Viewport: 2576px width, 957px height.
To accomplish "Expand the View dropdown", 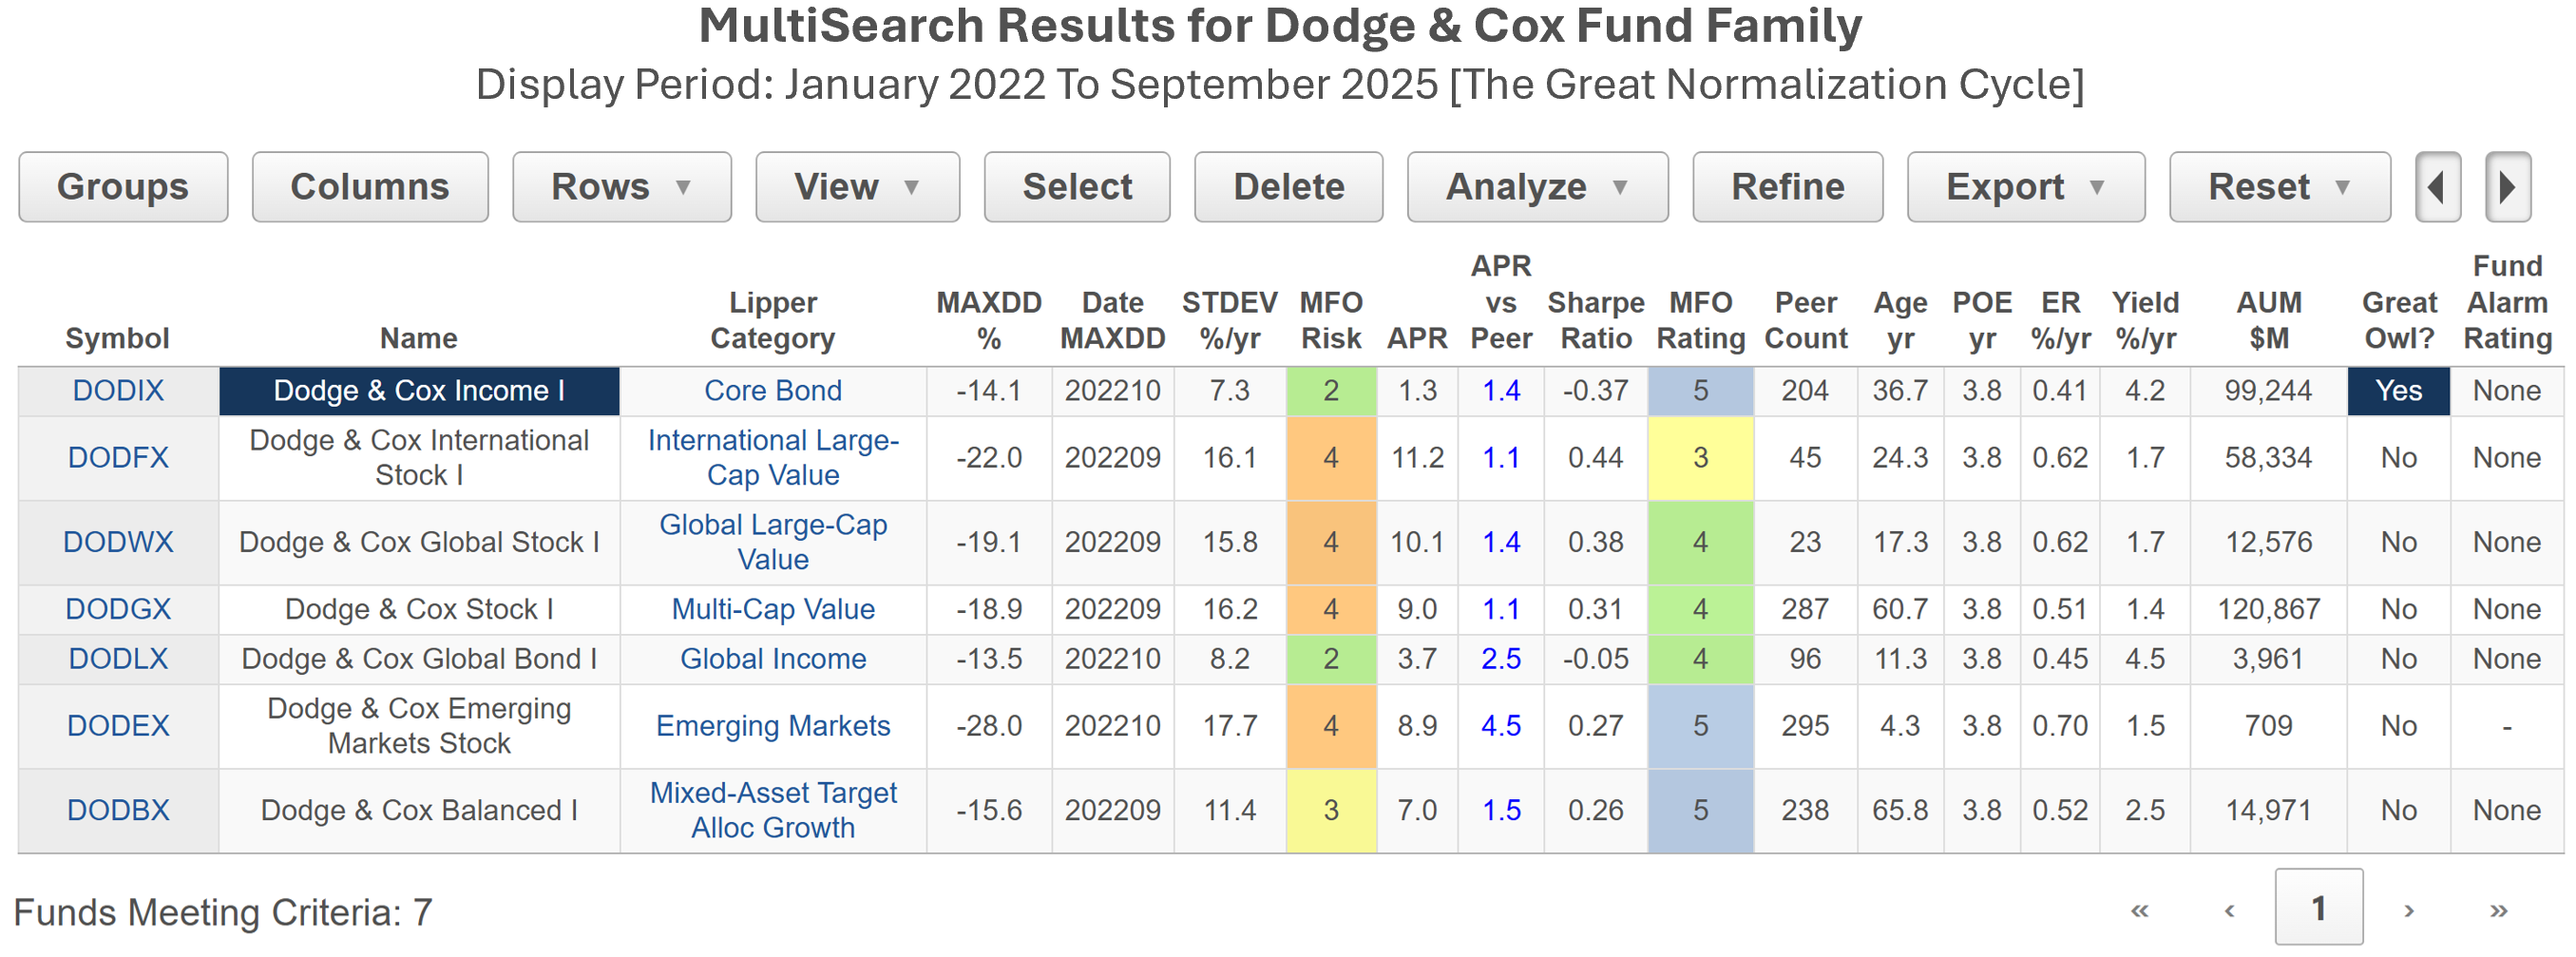I will click(x=856, y=187).
